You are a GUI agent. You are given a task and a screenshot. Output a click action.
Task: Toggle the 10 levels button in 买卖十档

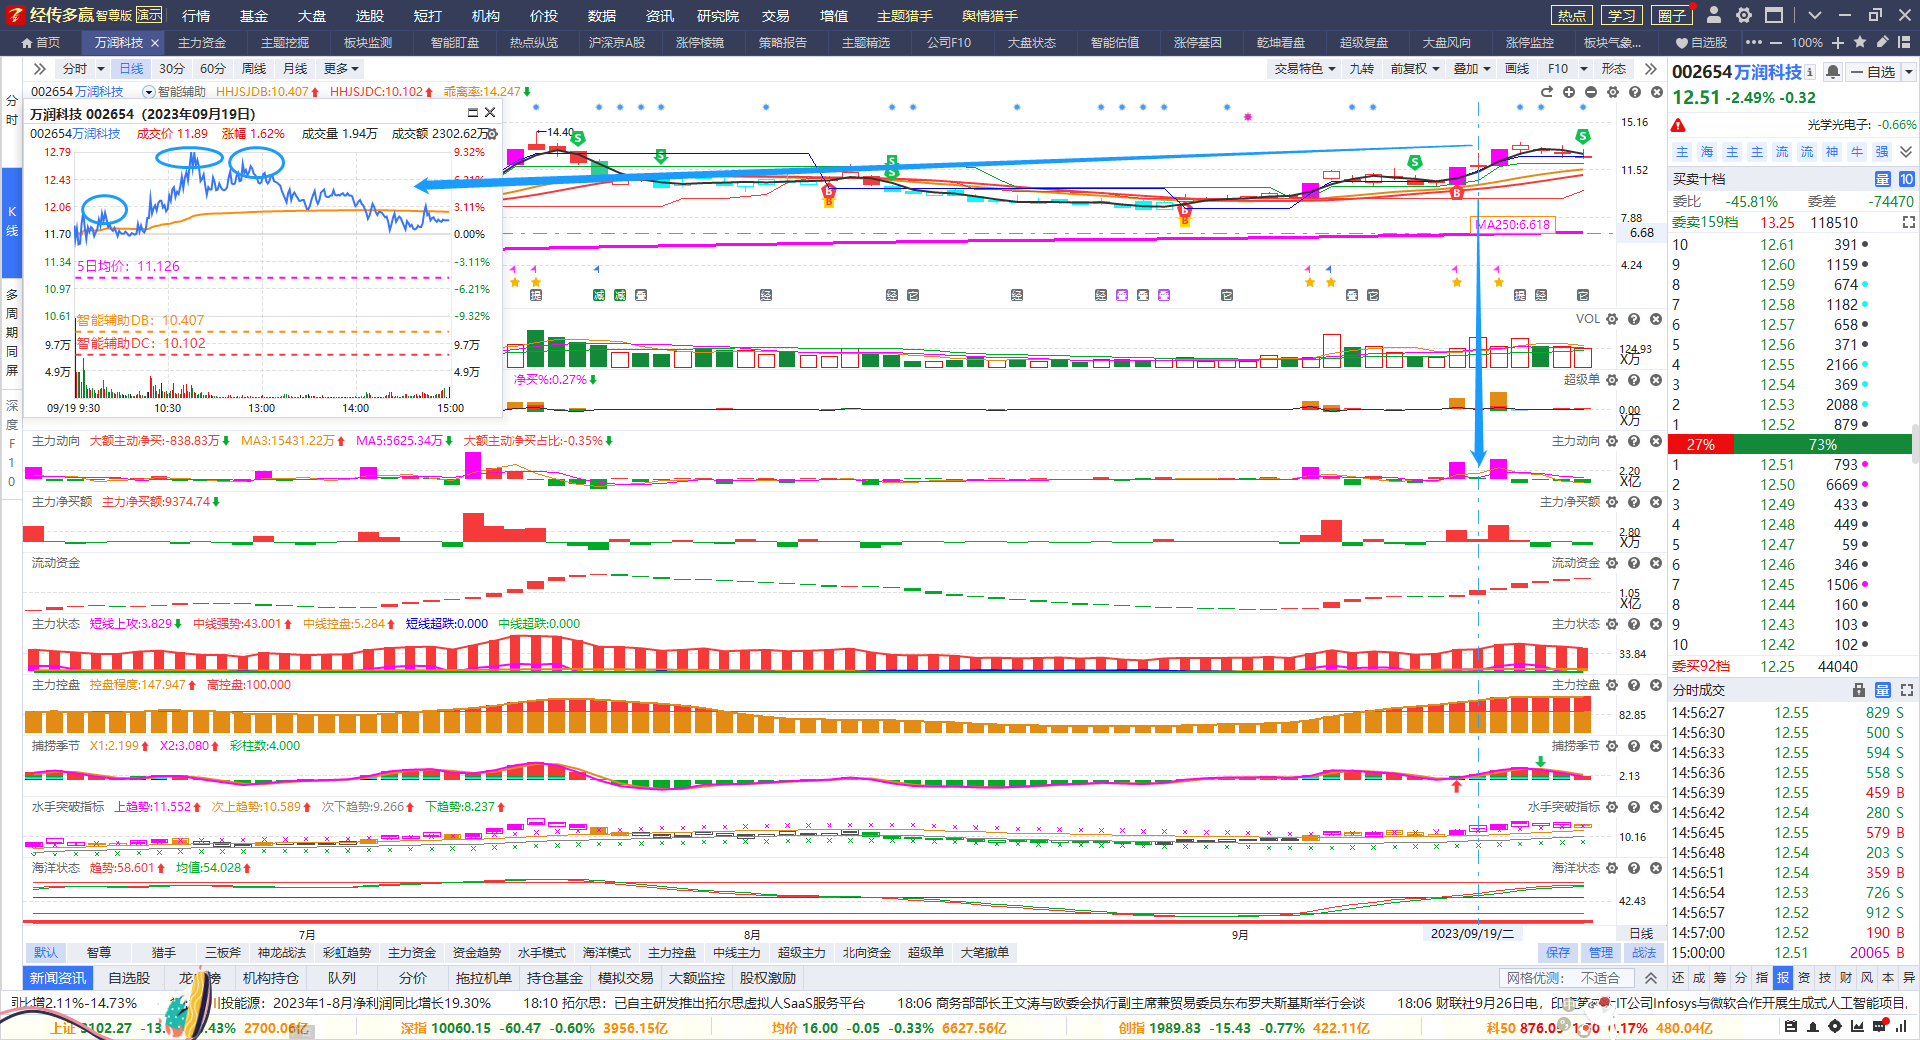pos(1906,179)
